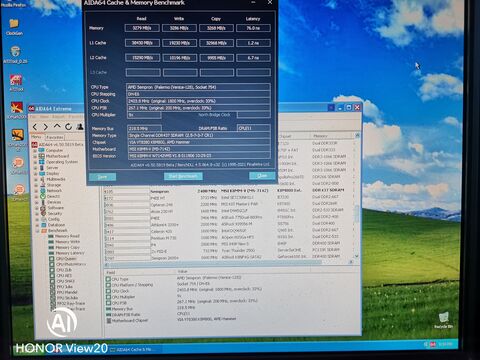The image size is (480, 360).
Task: Click the Chipset column header in results
Action: pos(293,136)
